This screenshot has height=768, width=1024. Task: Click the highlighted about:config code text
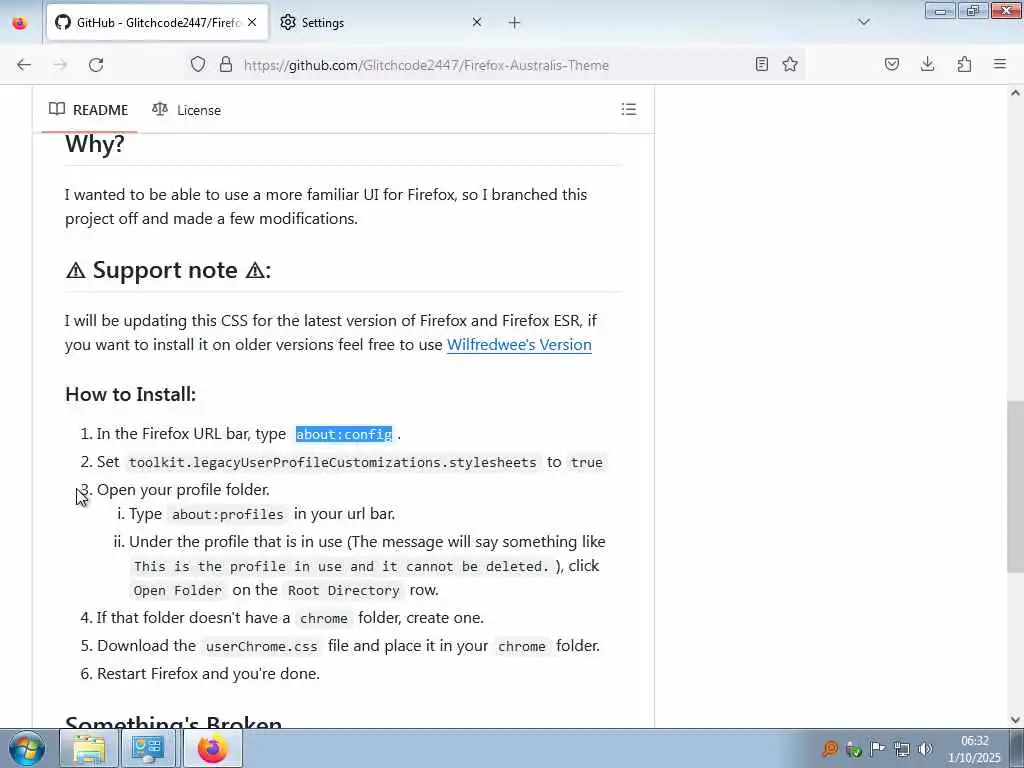(x=344, y=434)
